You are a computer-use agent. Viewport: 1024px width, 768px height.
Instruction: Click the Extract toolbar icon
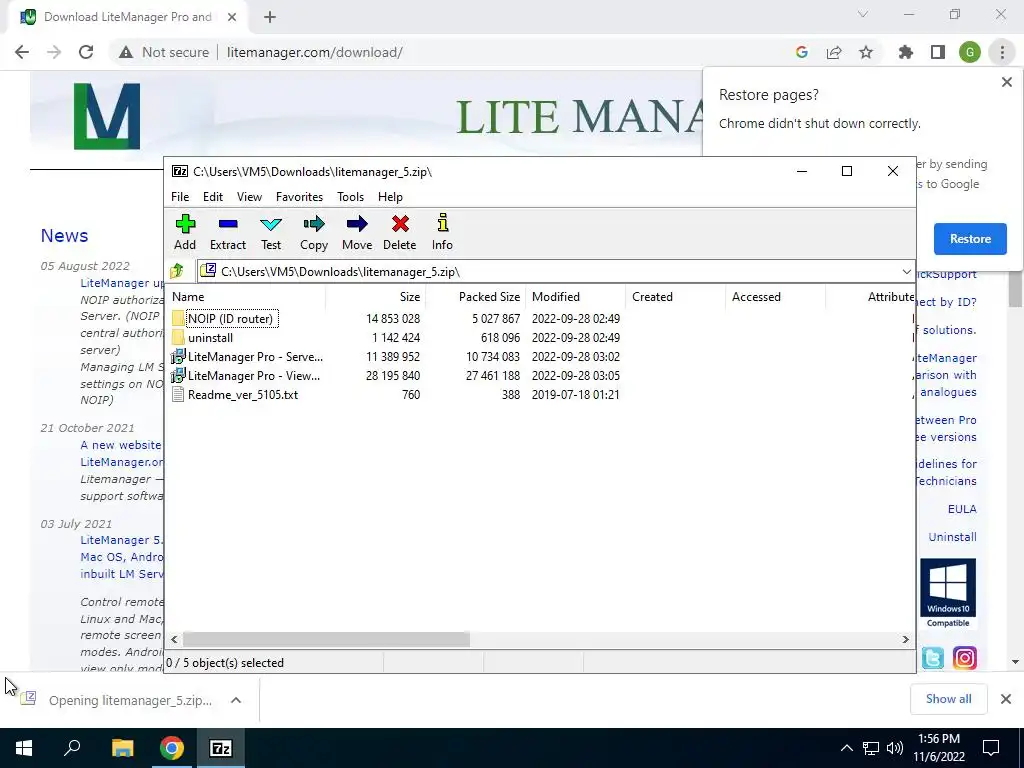point(228,224)
